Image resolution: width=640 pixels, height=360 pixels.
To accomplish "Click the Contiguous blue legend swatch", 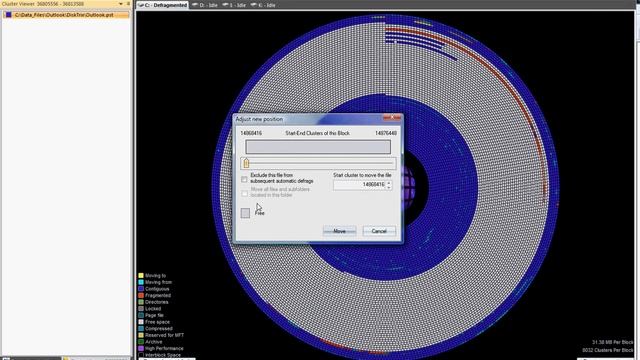I will (x=141, y=289).
